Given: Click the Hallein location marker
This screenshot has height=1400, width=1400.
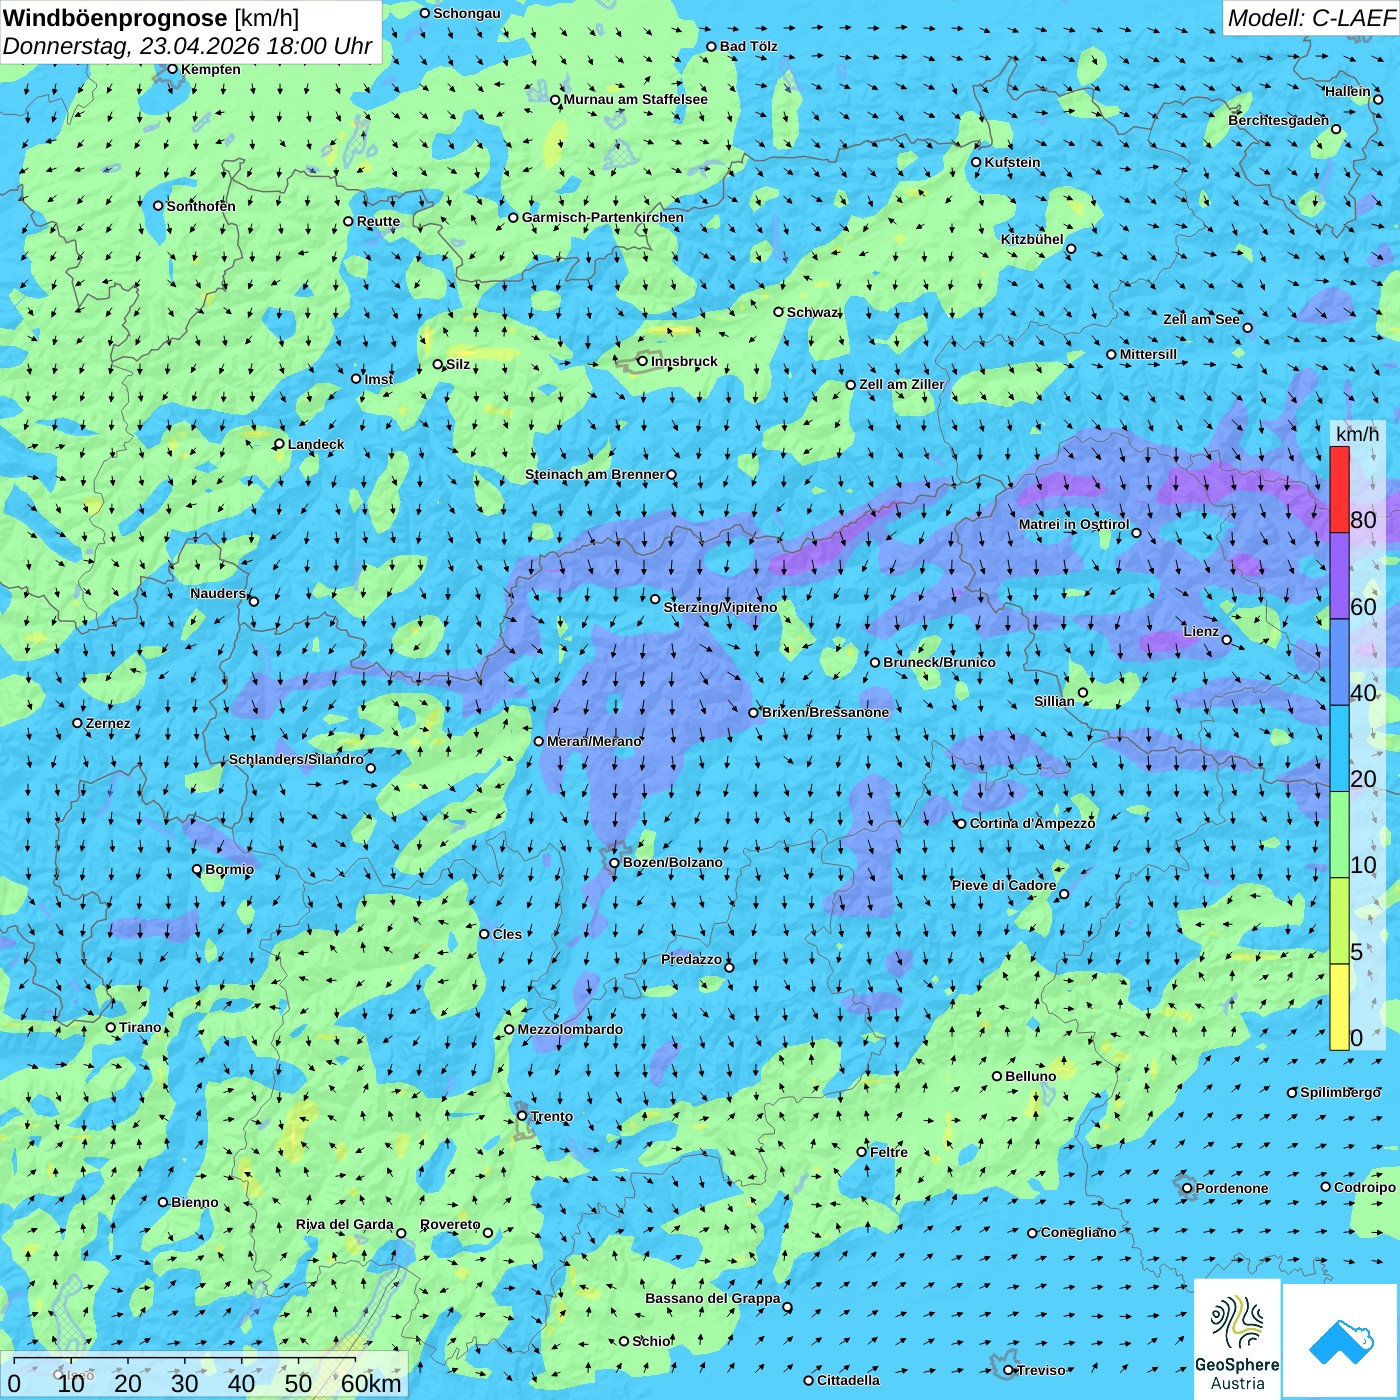Looking at the screenshot, I should [x=1378, y=99].
